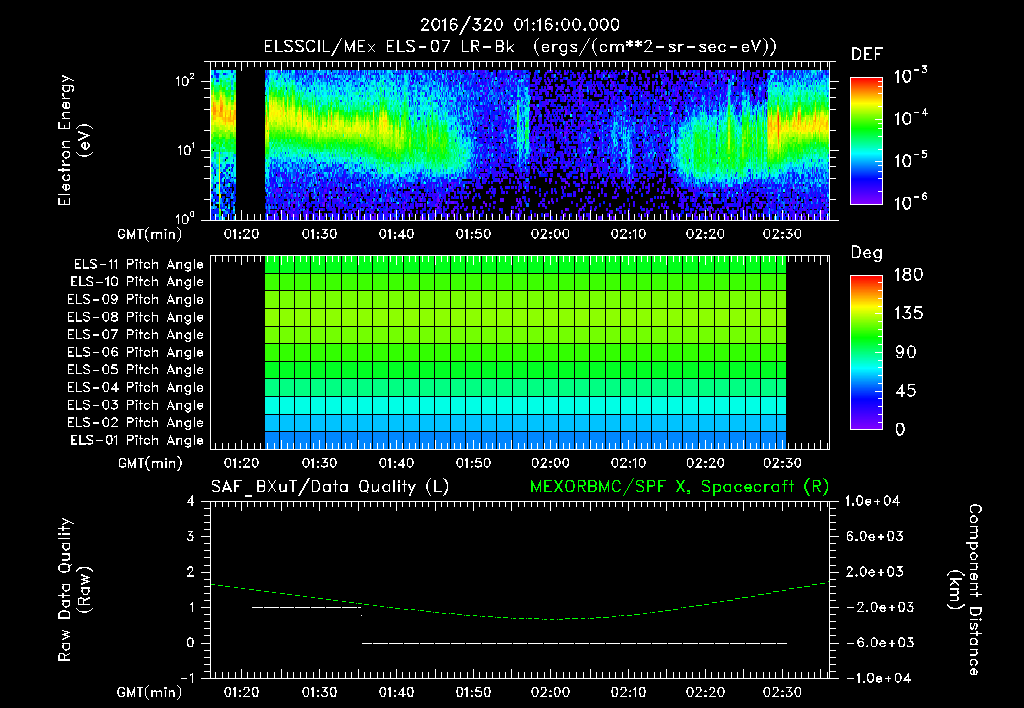Select the ELS-05 Pitch Angle row label
This screenshot has width=1024, height=708.
tap(136, 370)
